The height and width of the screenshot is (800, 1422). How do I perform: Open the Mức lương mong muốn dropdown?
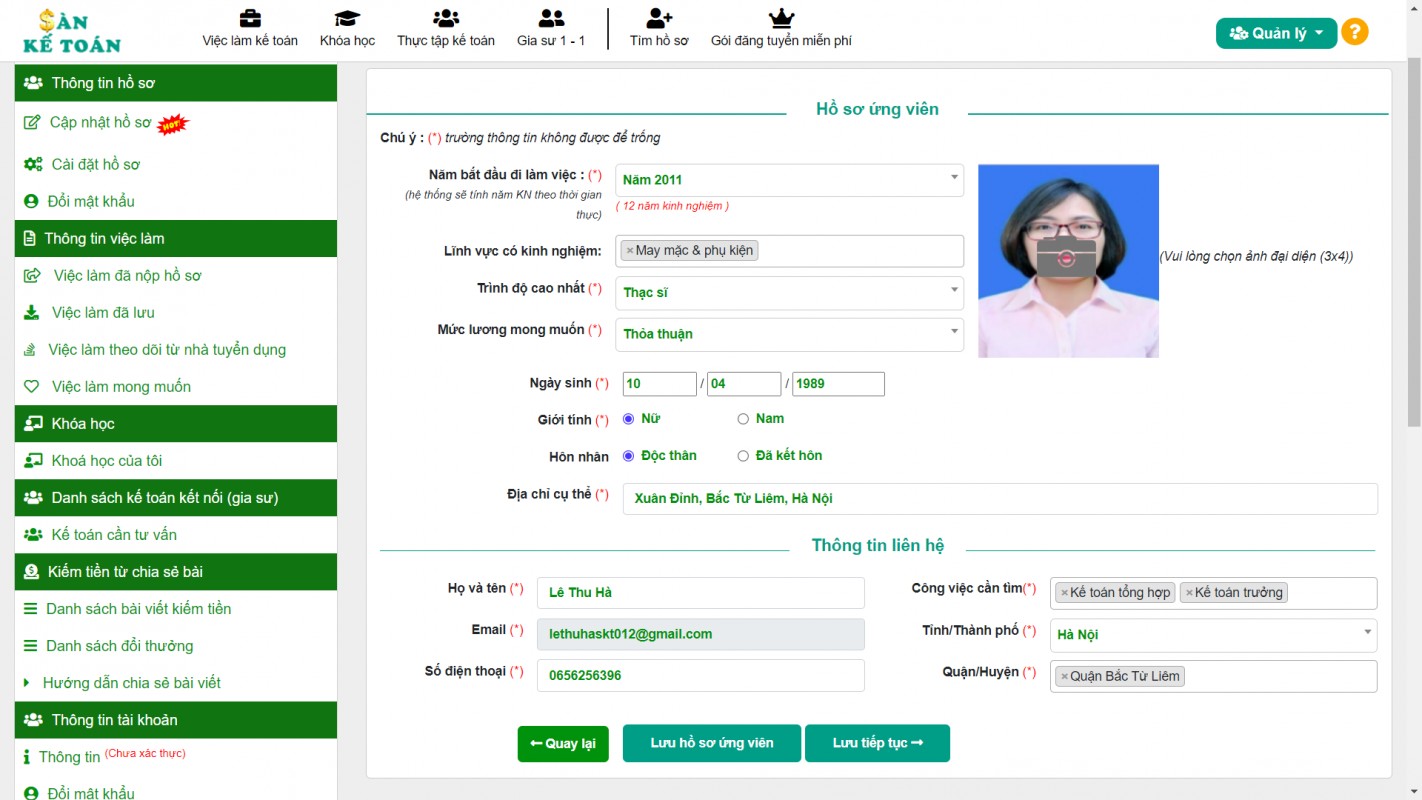789,334
